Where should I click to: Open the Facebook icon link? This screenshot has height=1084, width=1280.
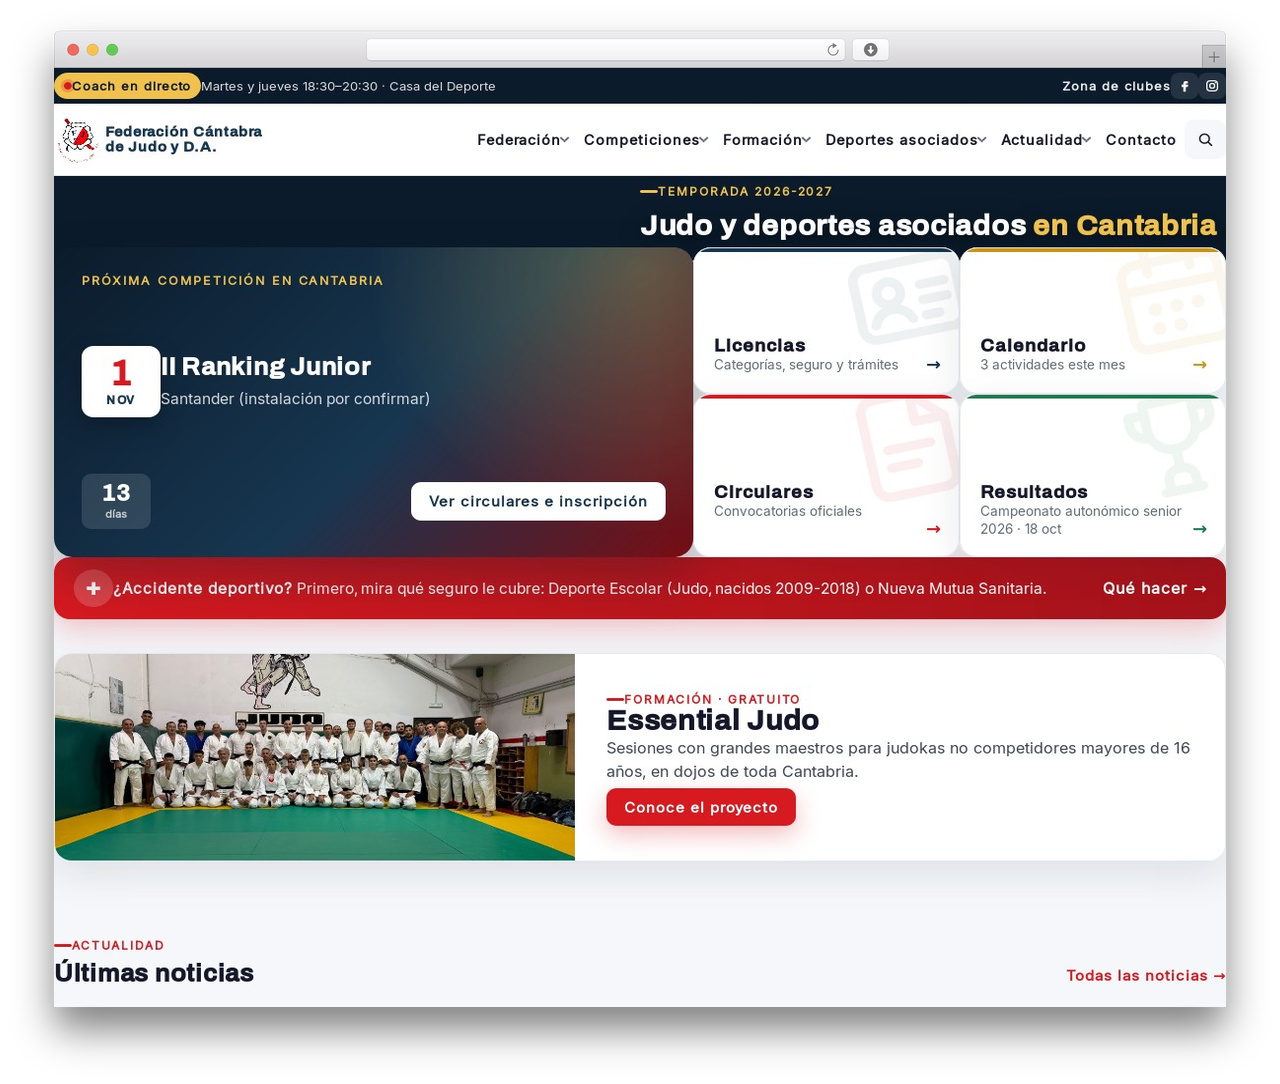[1185, 86]
